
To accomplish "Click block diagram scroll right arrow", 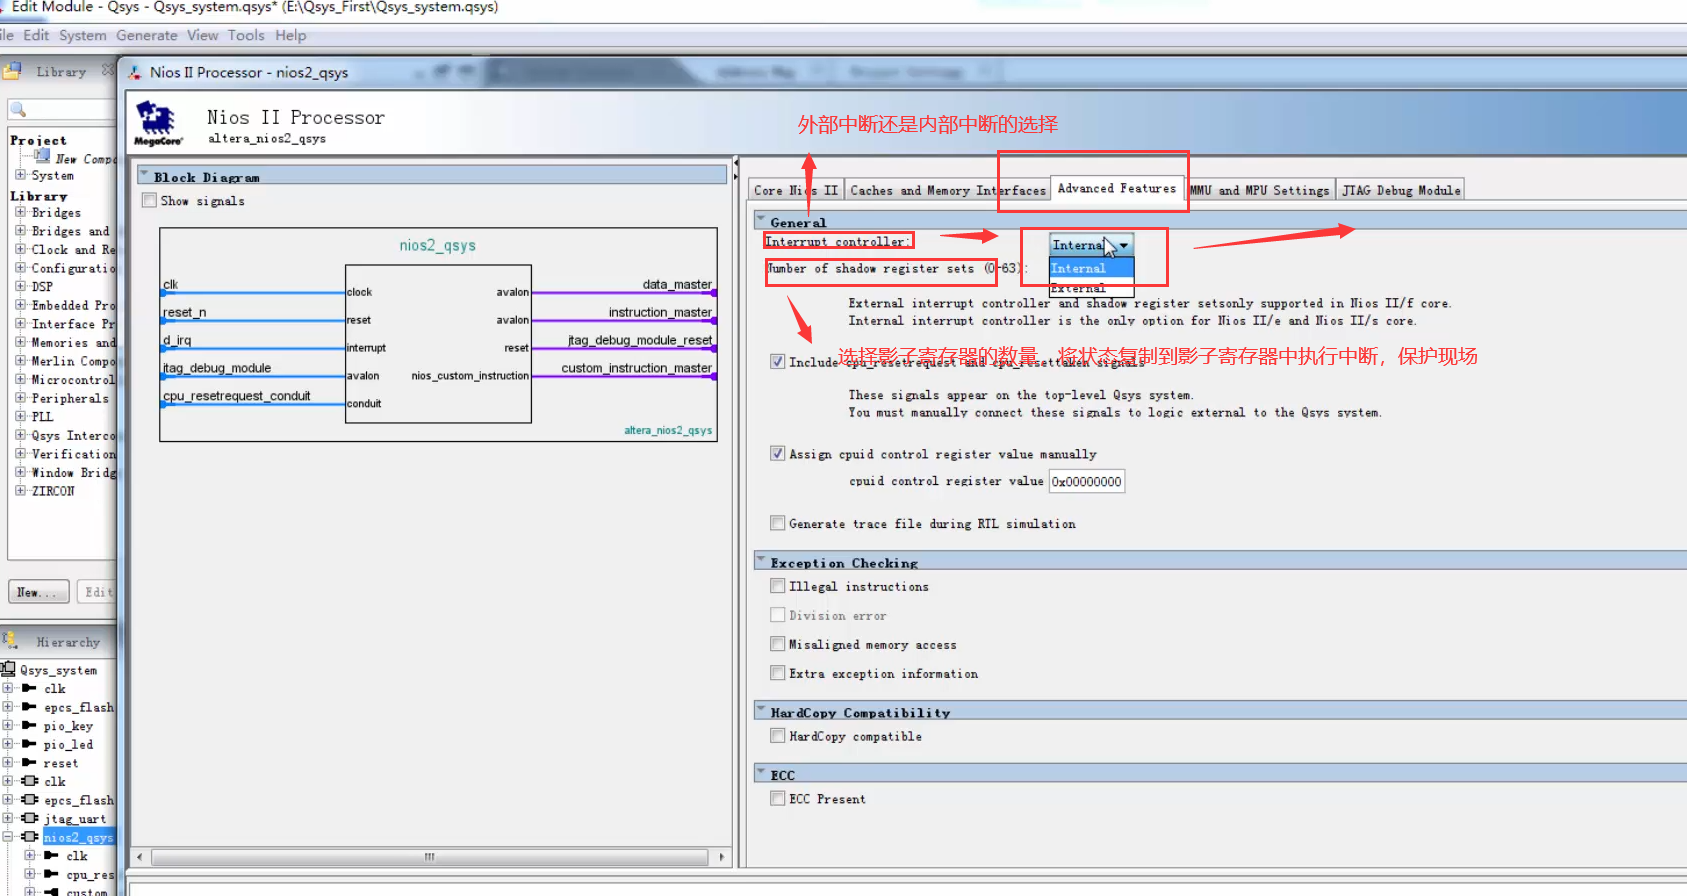I will [721, 857].
